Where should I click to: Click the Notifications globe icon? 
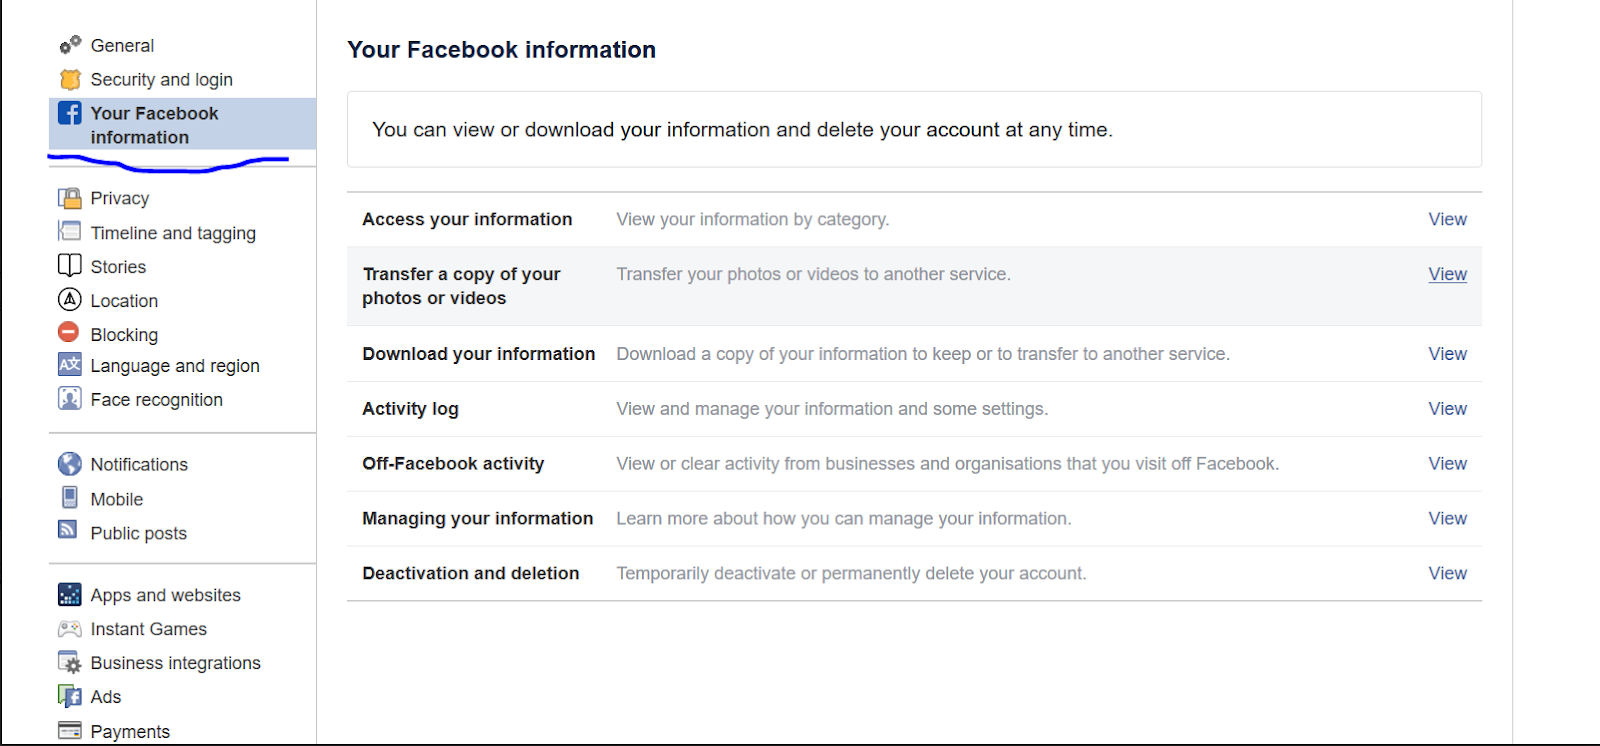coord(70,463)
